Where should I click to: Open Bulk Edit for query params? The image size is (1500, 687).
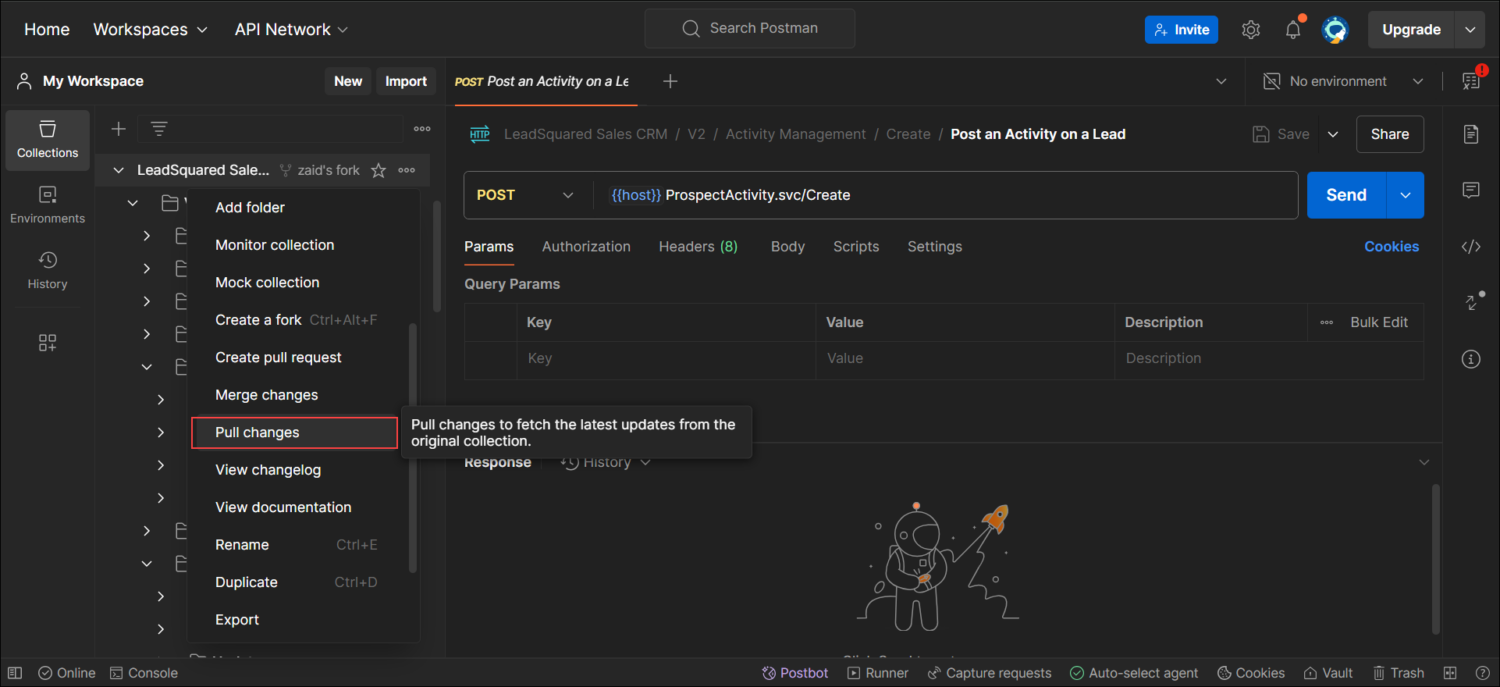pos(1379,322)
